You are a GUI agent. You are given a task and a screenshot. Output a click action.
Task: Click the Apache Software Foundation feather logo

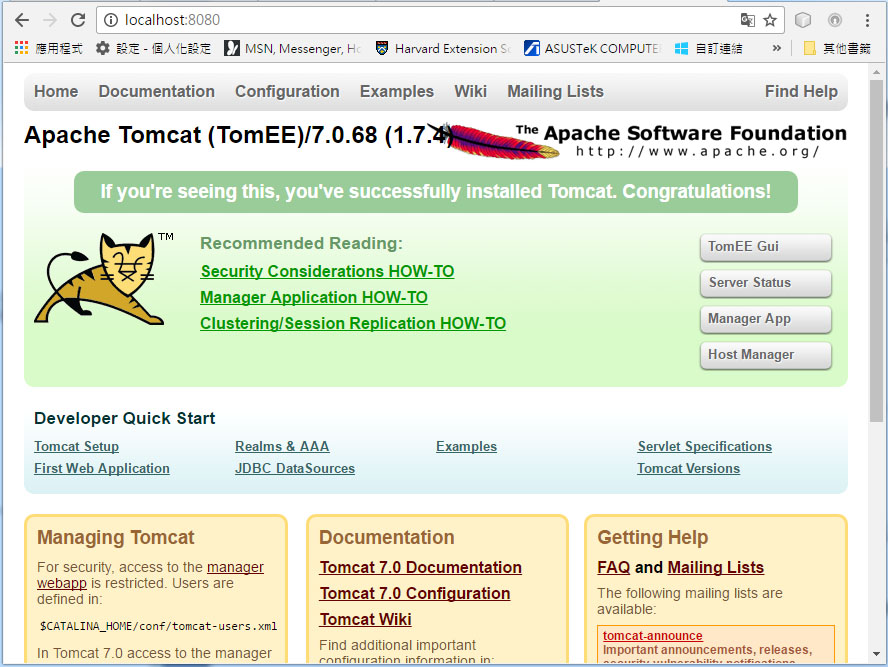637,141
